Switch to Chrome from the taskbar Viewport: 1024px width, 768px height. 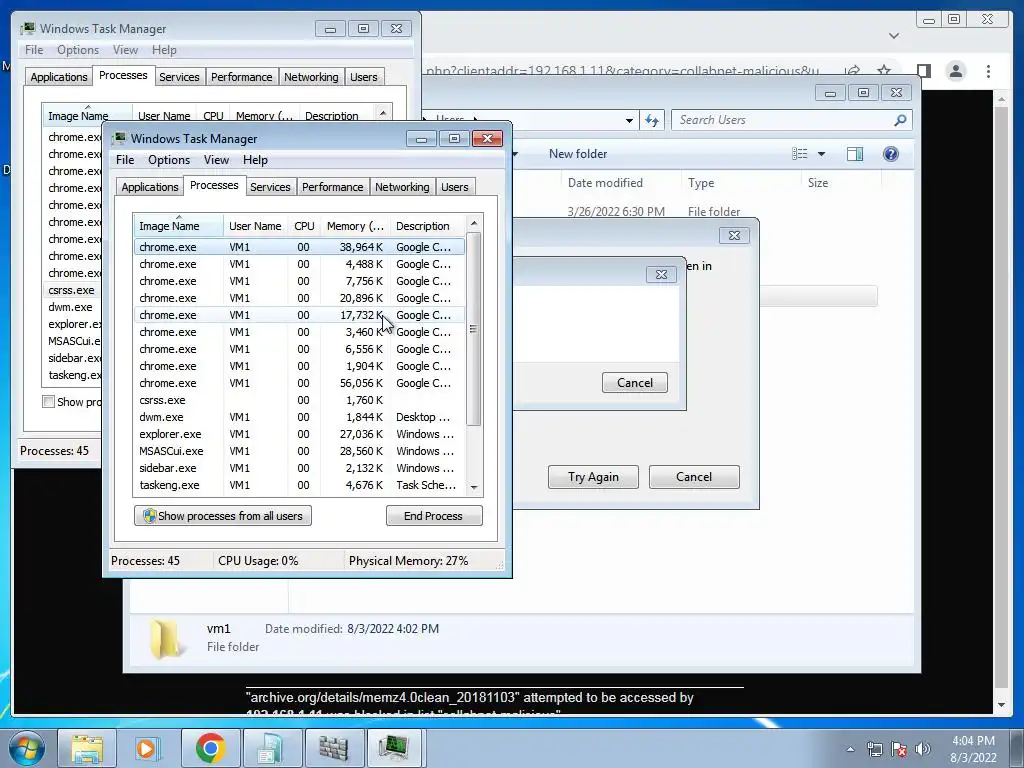[x=210, y=748]
